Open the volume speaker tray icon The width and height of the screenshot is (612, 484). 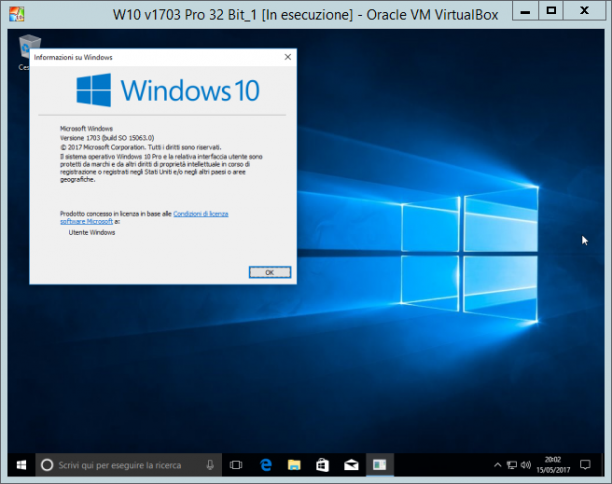[526, 465]
